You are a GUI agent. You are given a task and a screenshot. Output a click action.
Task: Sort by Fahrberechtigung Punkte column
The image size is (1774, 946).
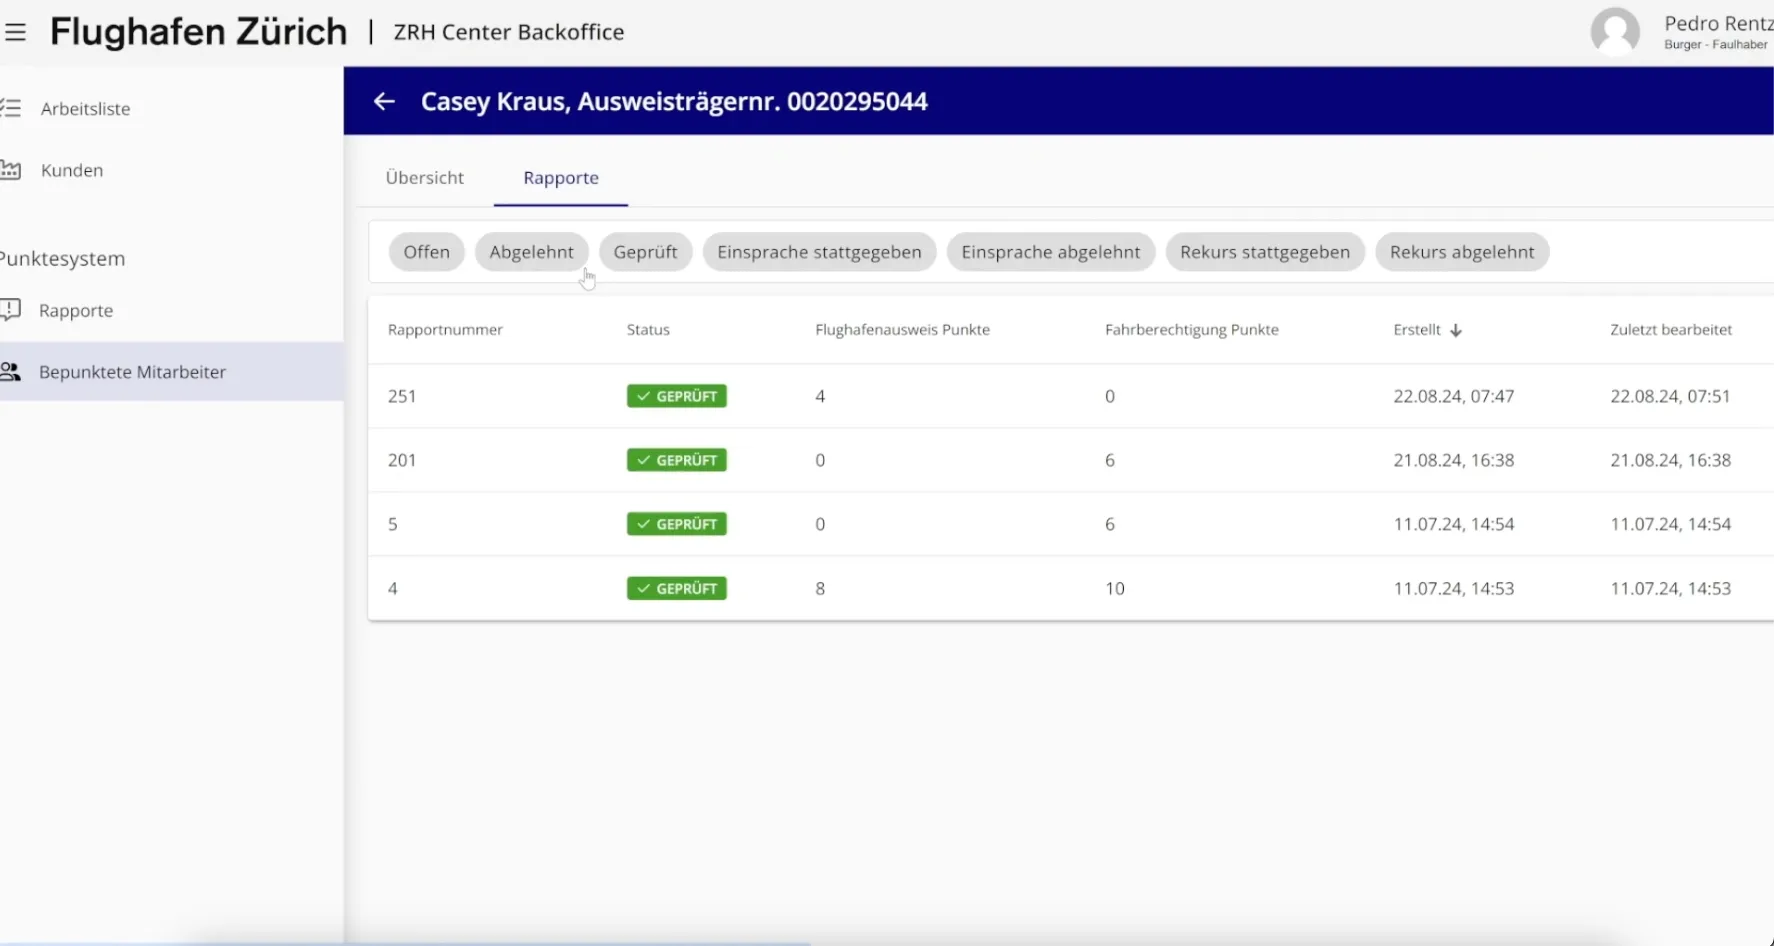1192,330
